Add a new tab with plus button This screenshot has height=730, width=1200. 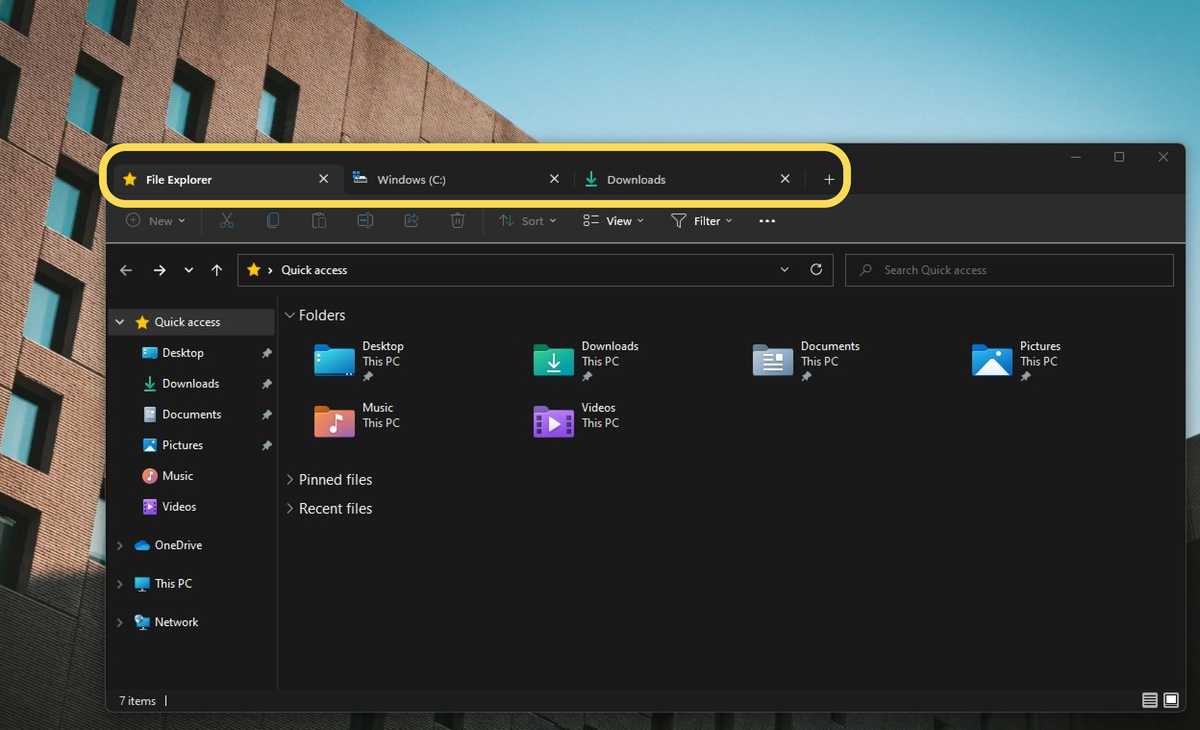coord(829,179)
